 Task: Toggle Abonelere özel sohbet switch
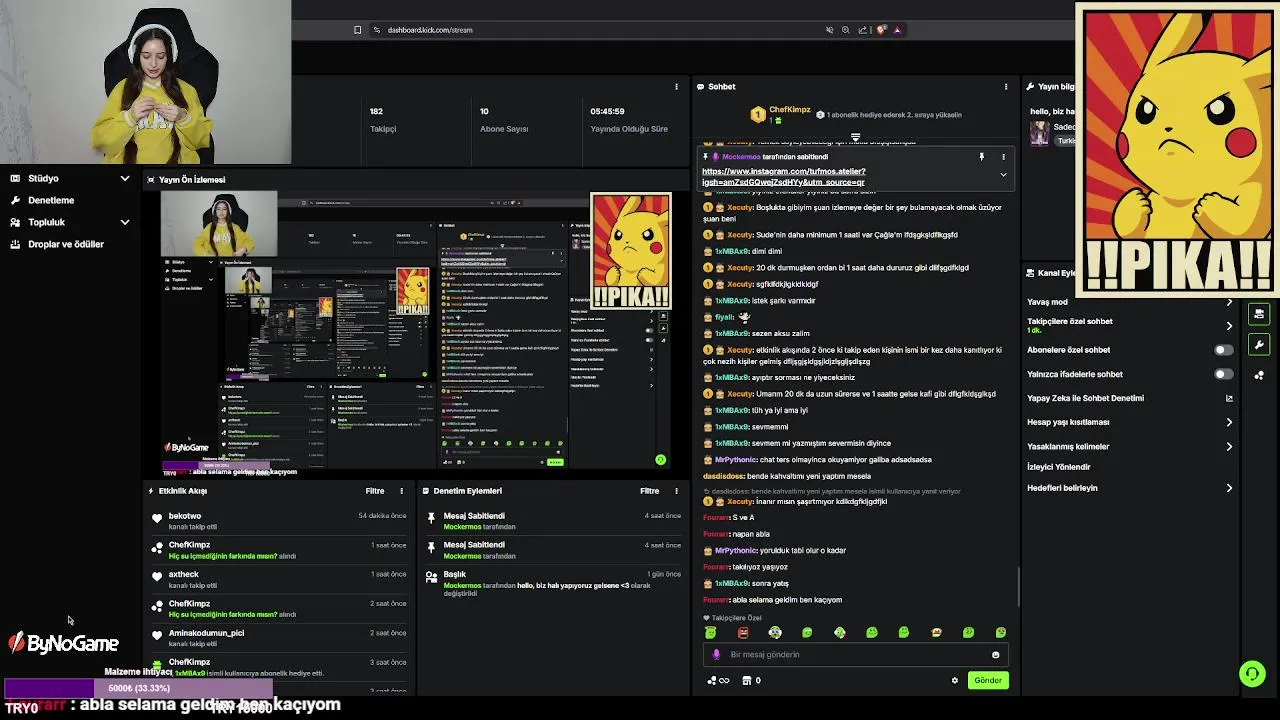coord(1223,350)
